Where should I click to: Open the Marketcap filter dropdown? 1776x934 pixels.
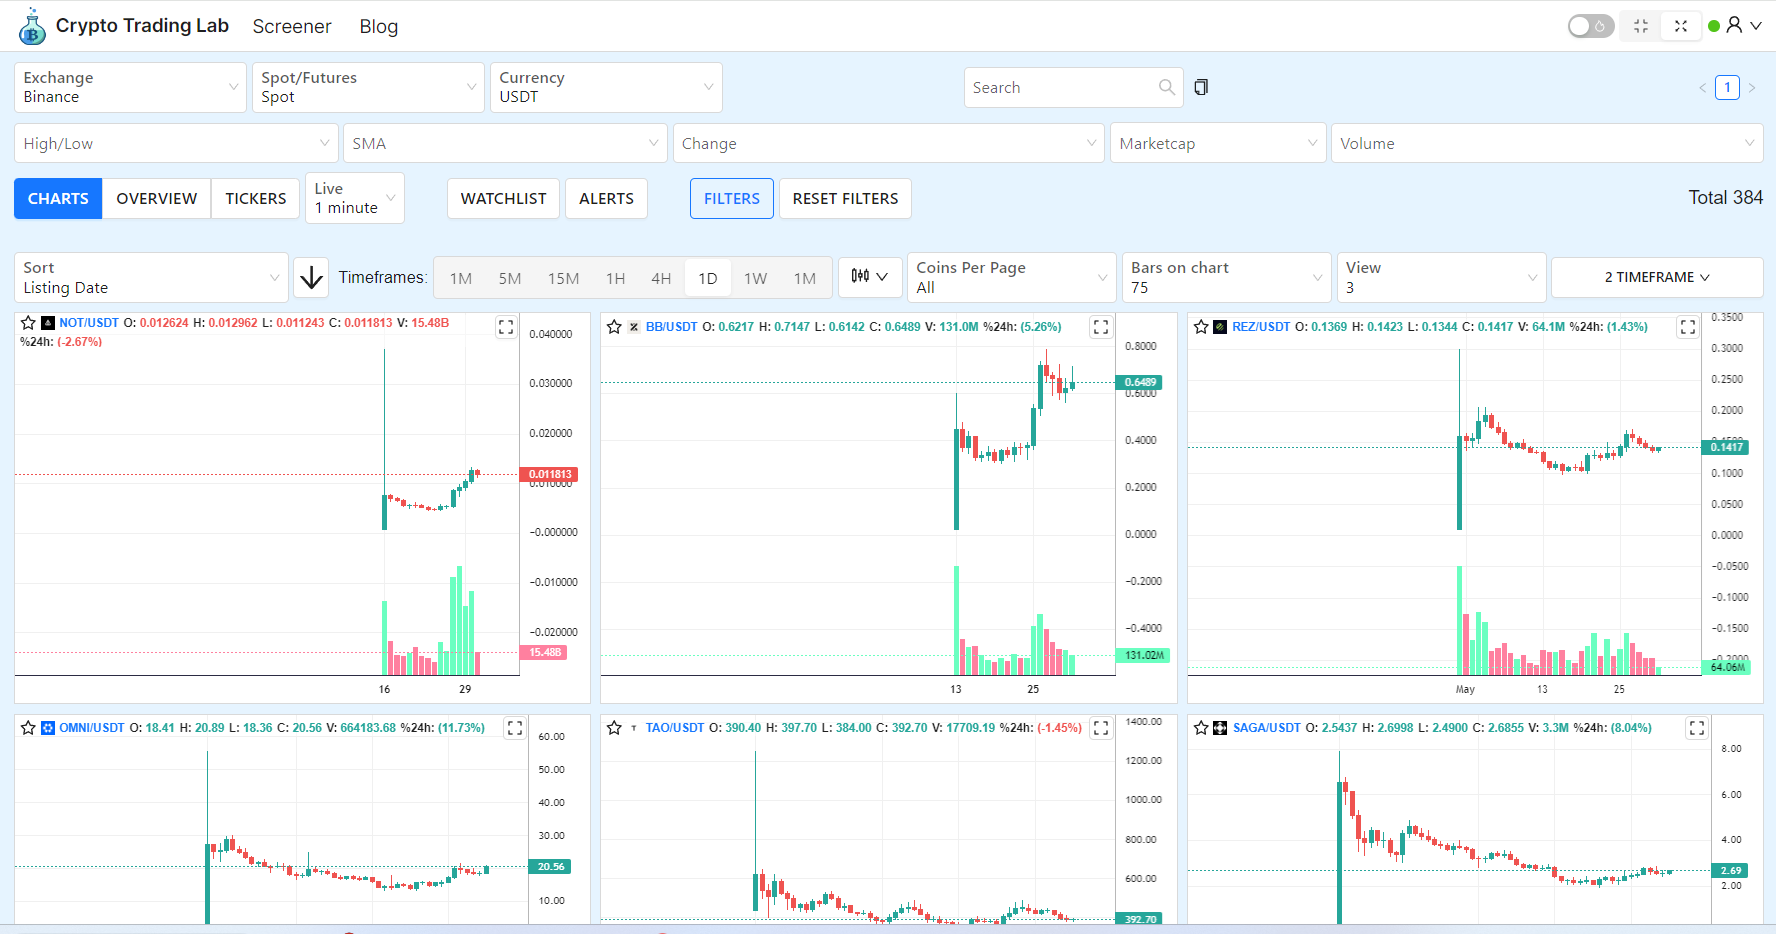point(1218,143)
